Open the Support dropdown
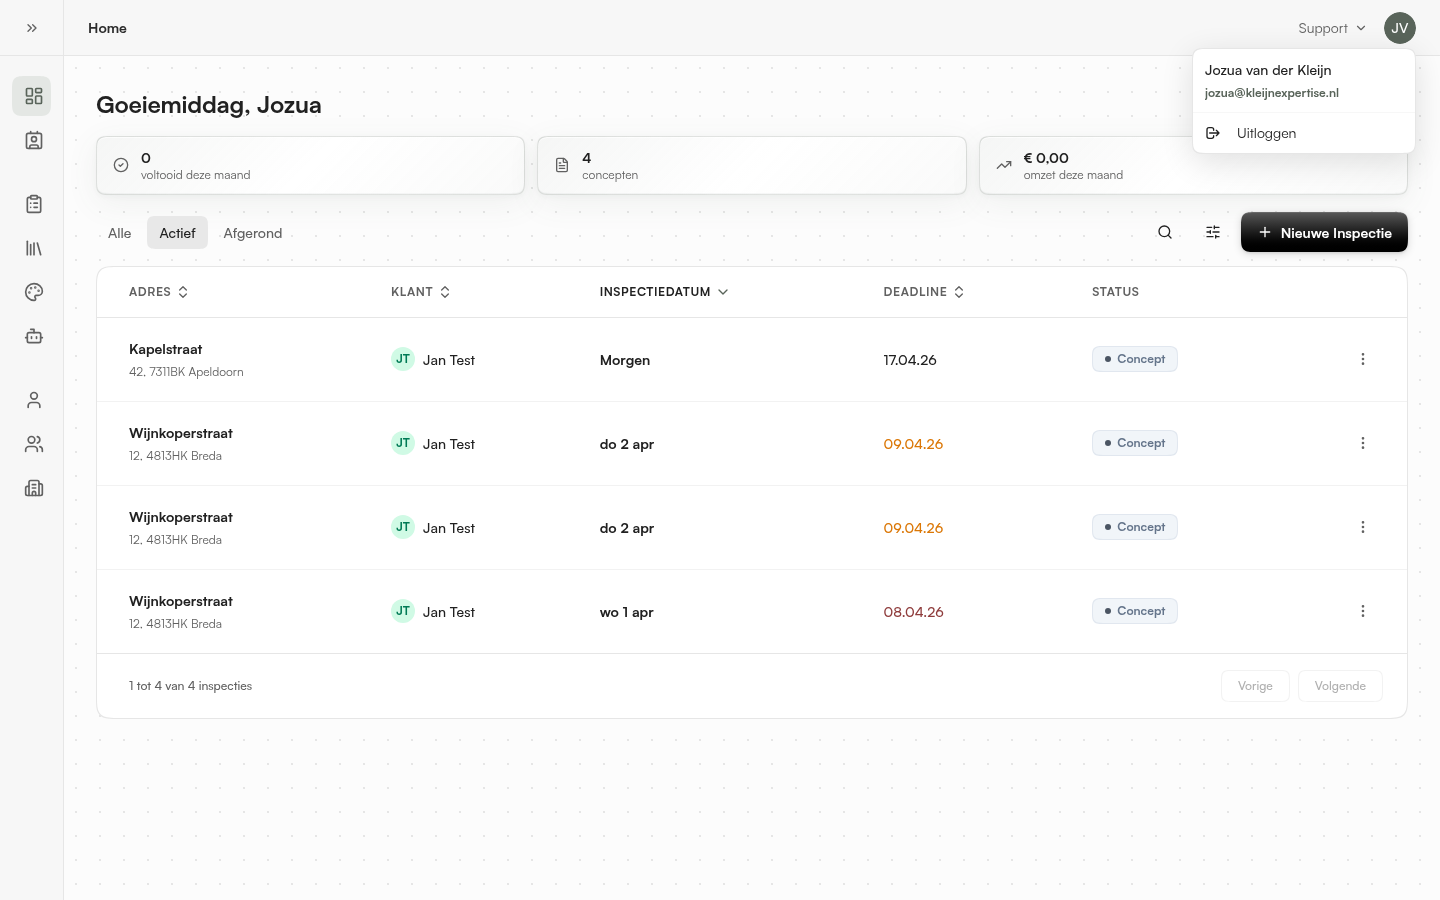Image resolution: width=1440 pixels, height=900 pixels. [x=1332, y=28]
